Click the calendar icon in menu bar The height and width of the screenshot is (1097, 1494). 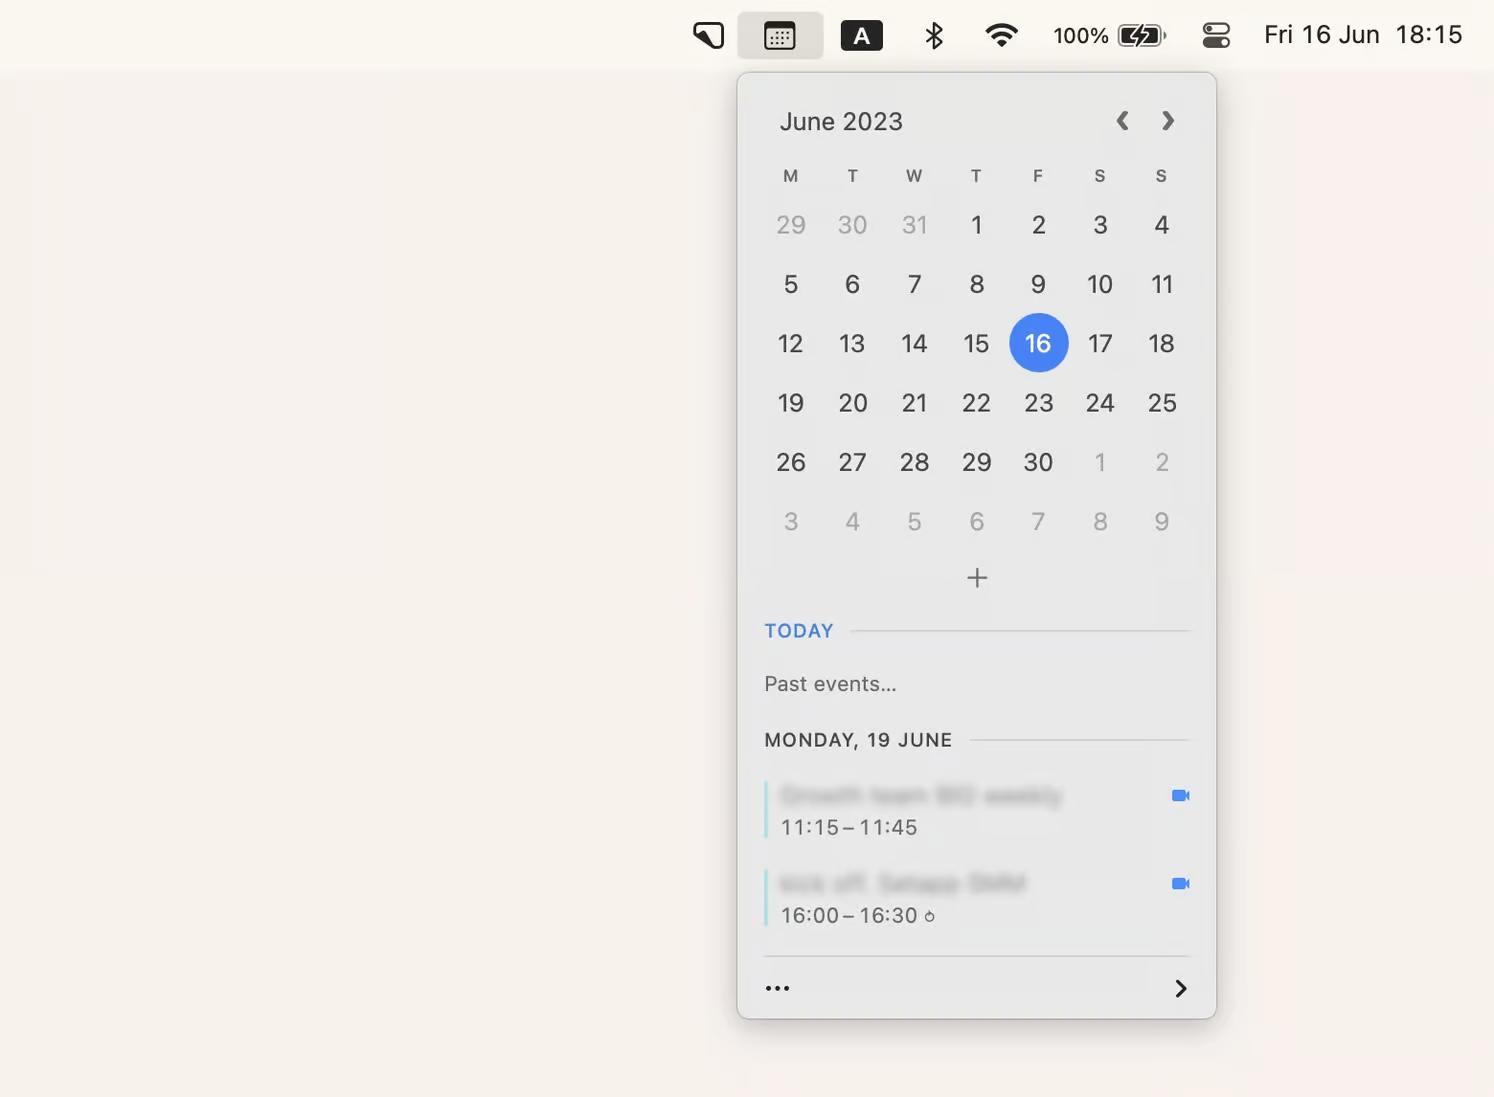coord(779,36)
